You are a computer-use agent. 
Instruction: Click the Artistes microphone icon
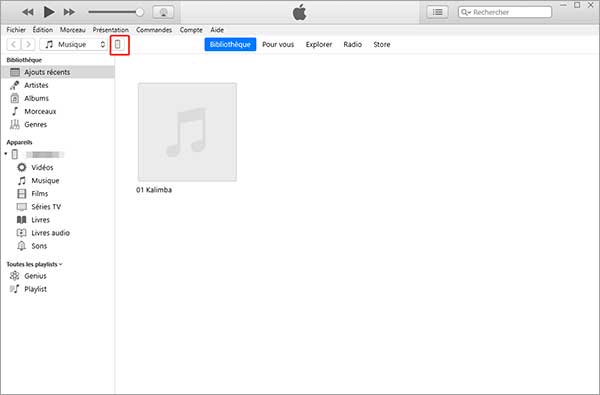tap(15, 85)
